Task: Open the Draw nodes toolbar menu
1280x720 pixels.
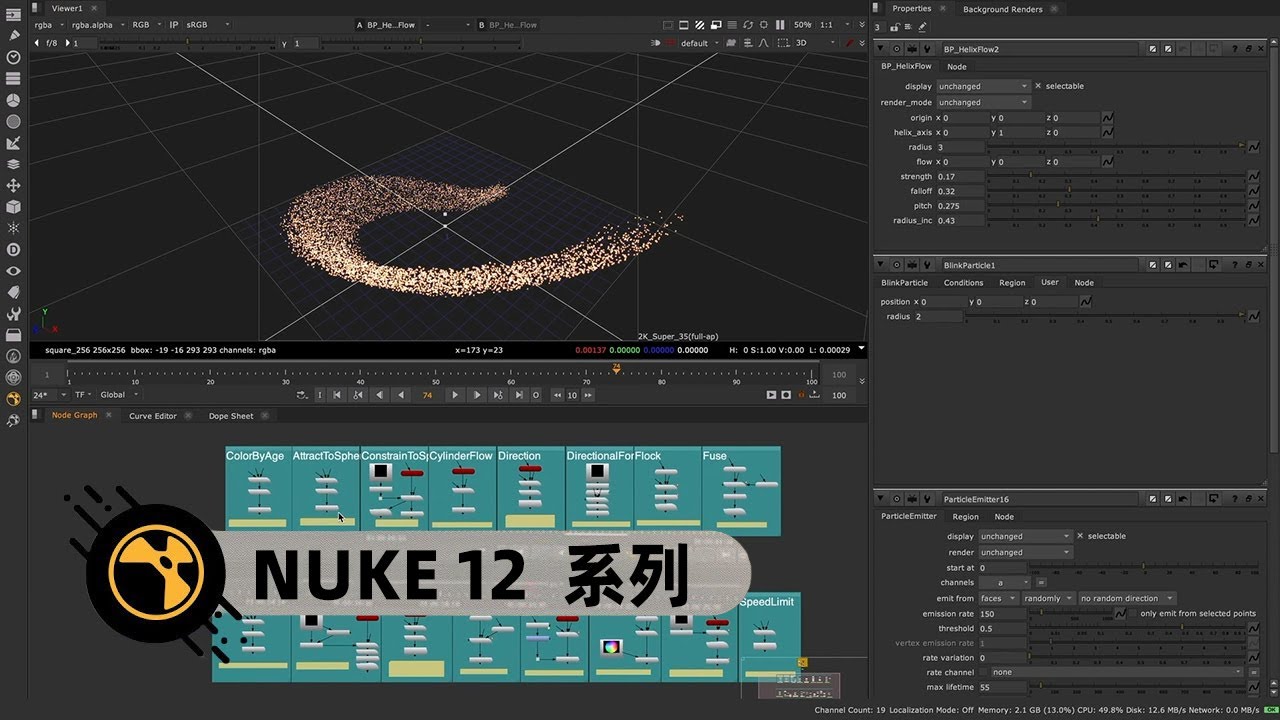Action: pyautogui.click(x=14, y=35)
